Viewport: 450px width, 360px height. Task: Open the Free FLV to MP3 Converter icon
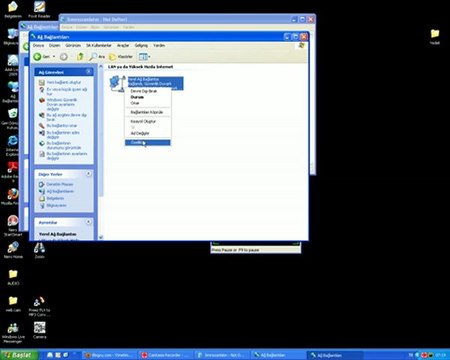pos(39,306)
